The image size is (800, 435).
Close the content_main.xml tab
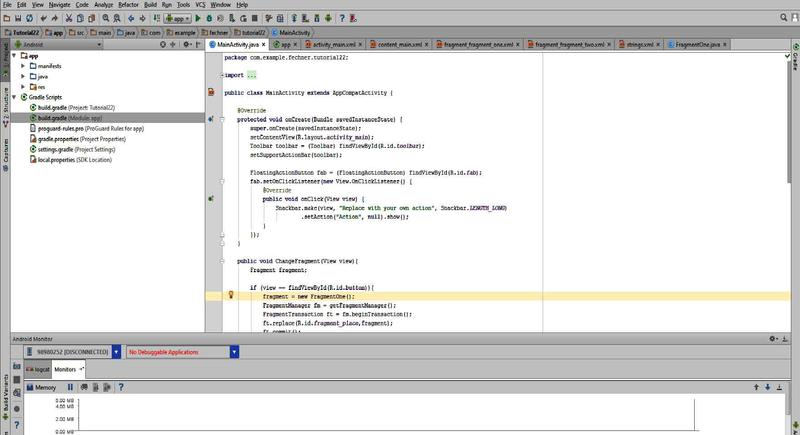pyautogui.click(x=427, y=45)
